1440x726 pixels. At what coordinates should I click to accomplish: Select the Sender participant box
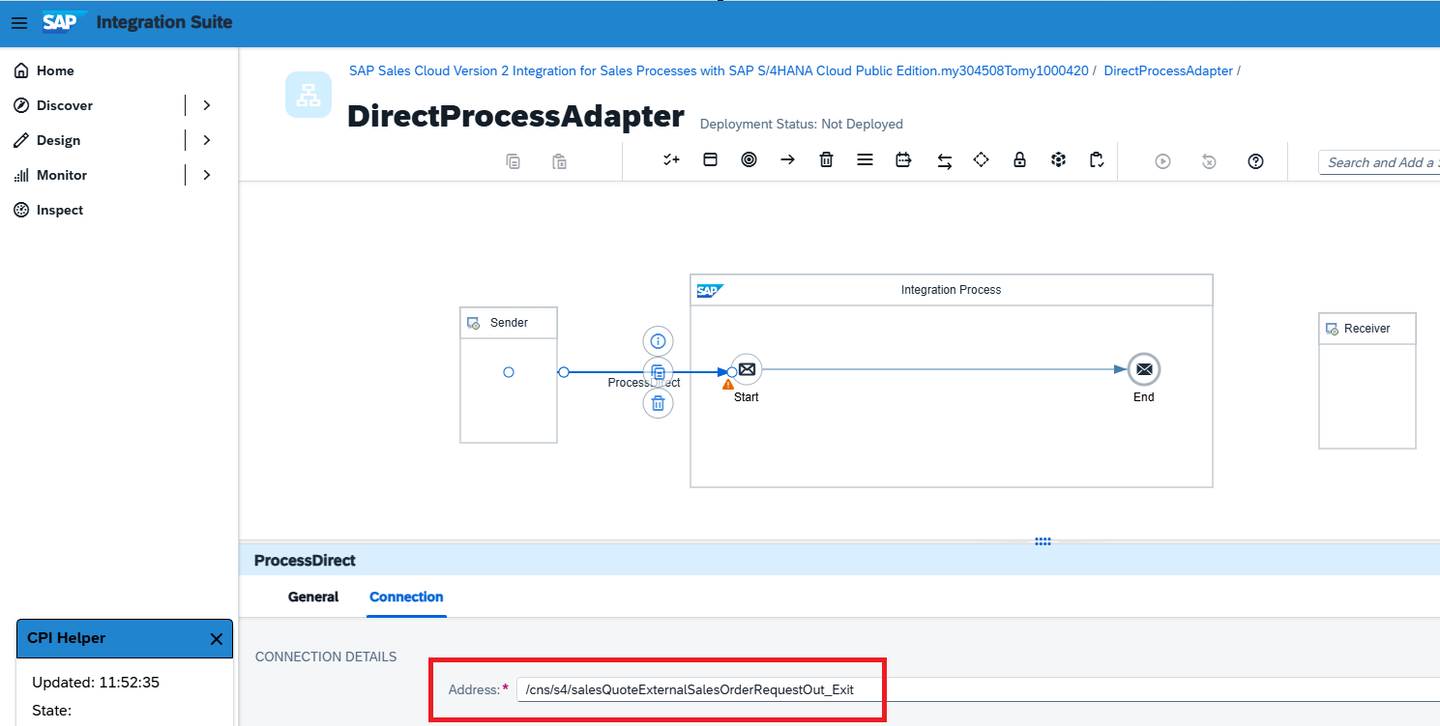pos(508,375)
